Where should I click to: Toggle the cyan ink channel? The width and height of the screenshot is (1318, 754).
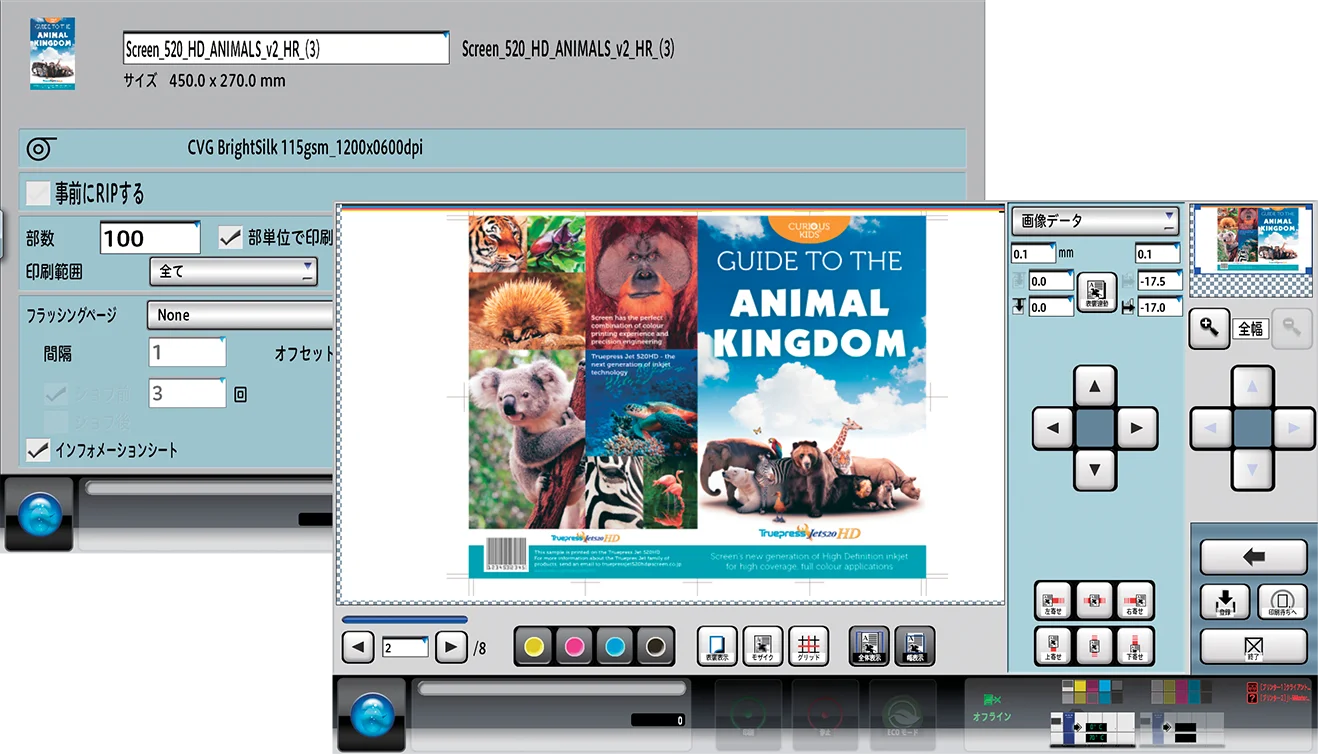(x=615, y=647)
